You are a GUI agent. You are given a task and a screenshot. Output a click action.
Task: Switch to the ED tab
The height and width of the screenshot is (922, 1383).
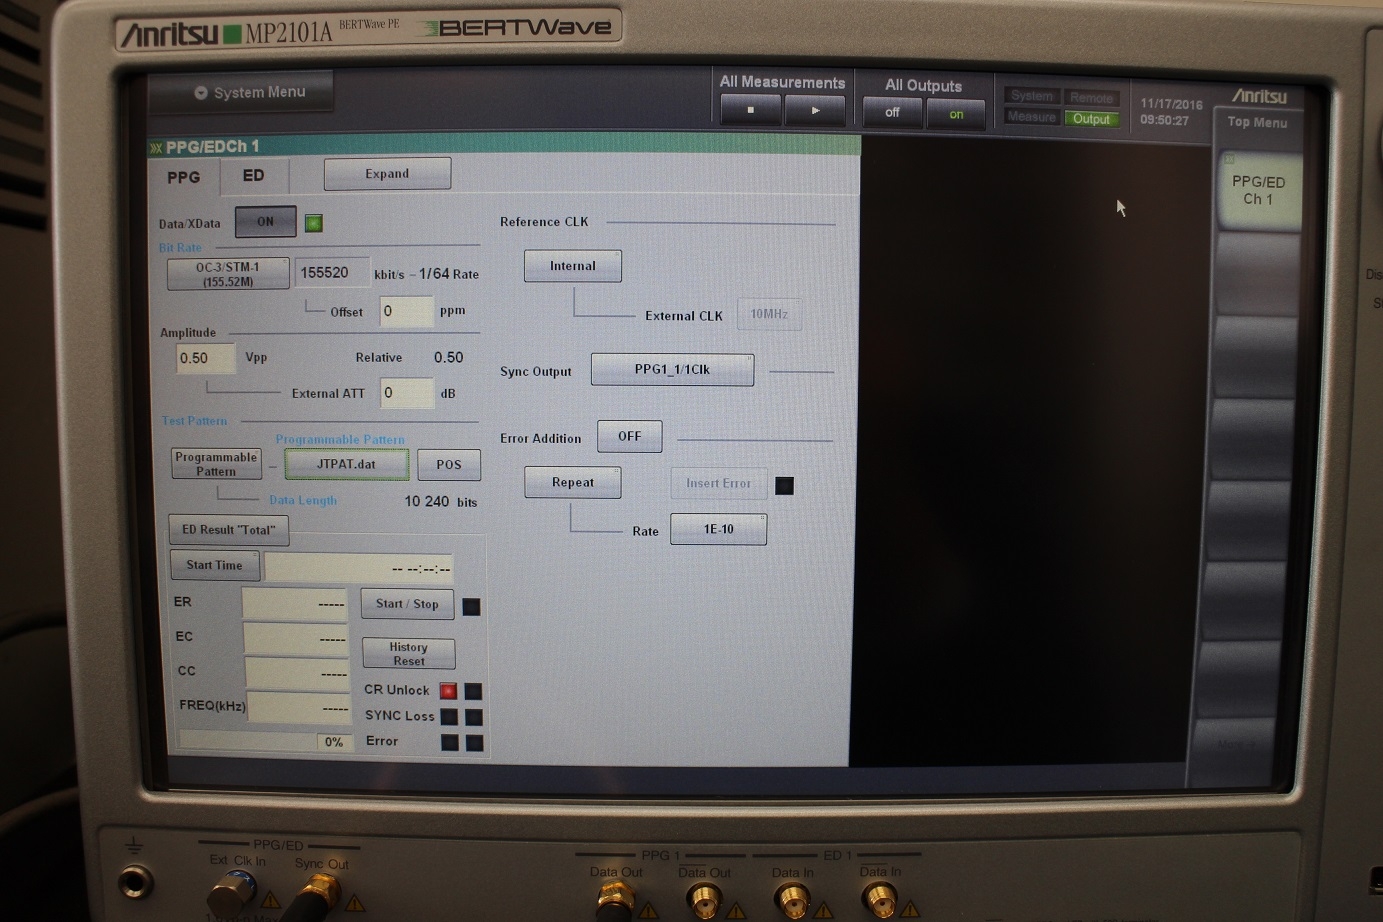coord(254,176)
